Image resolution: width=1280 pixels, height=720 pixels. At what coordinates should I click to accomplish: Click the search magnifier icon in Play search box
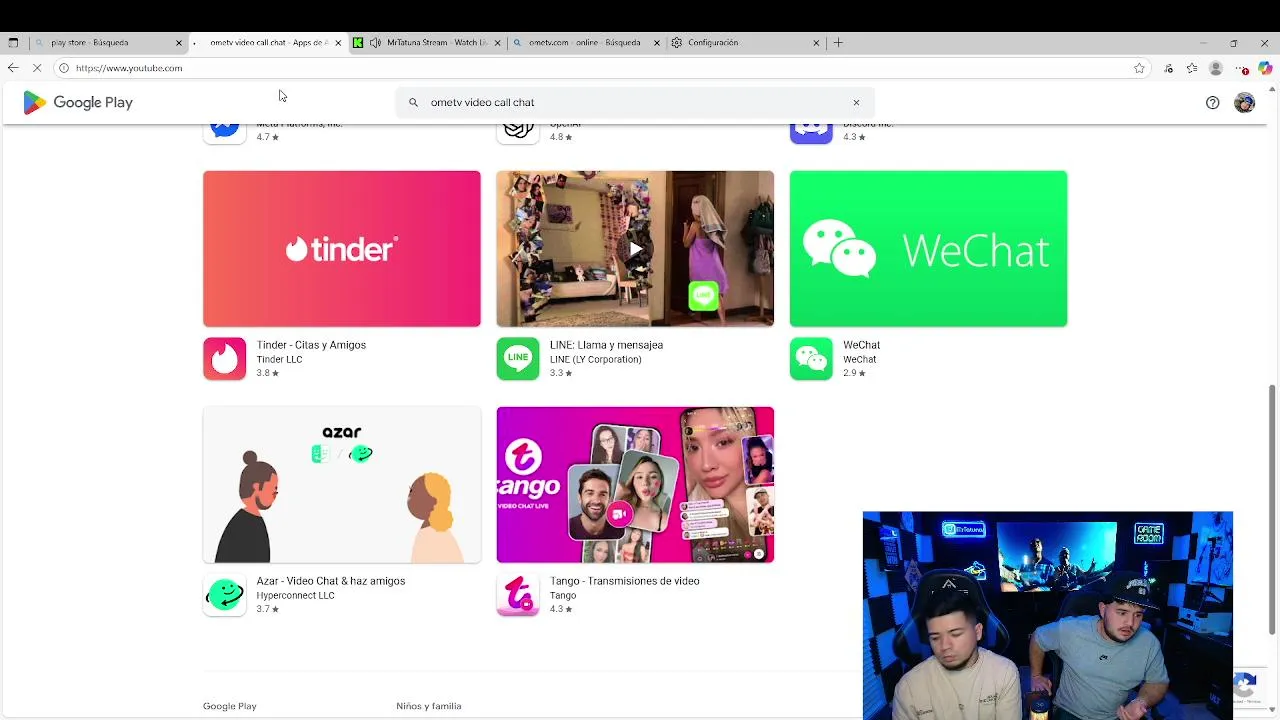point(413,102)
